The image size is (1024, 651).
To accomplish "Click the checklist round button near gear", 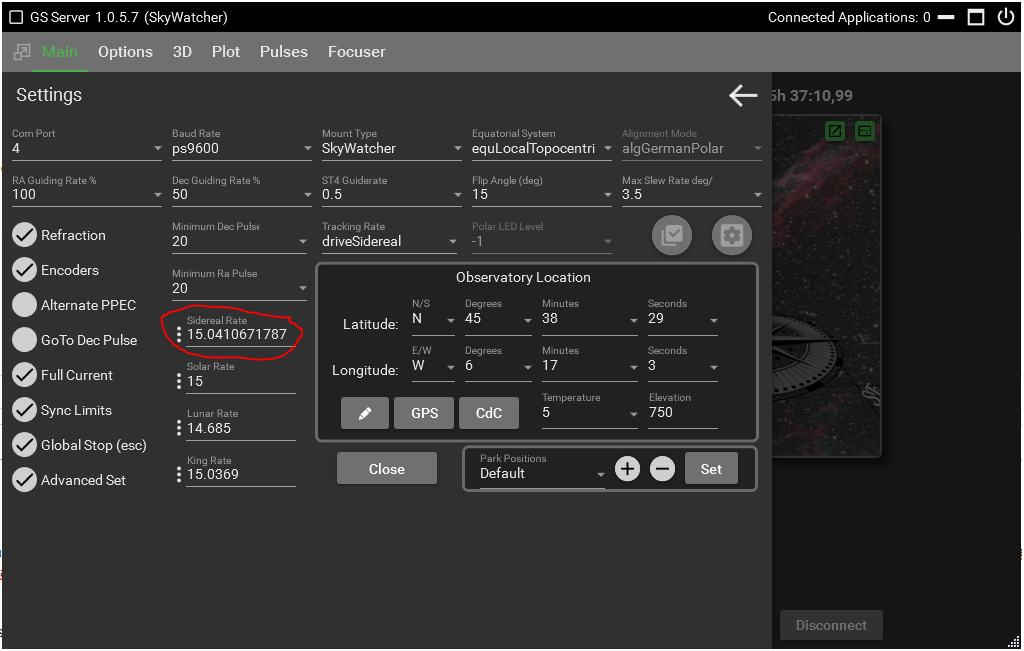I will 671,235.
